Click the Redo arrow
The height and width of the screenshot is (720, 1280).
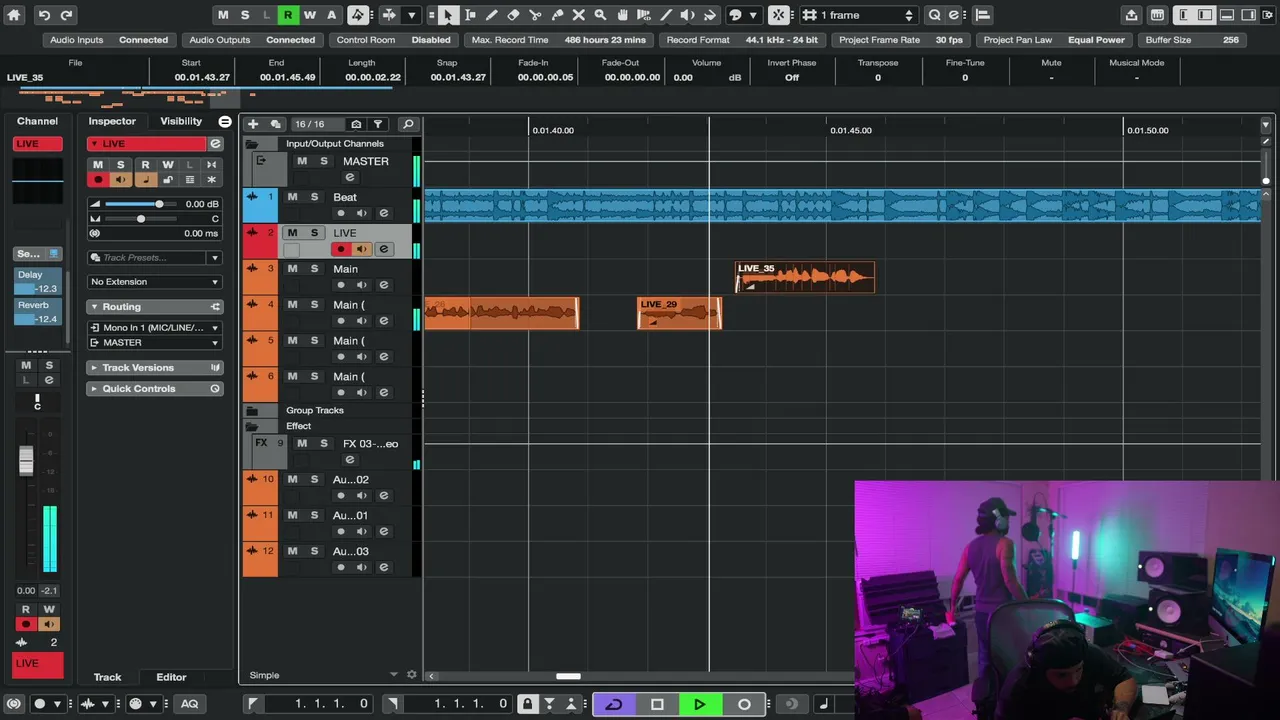(66, 15)
